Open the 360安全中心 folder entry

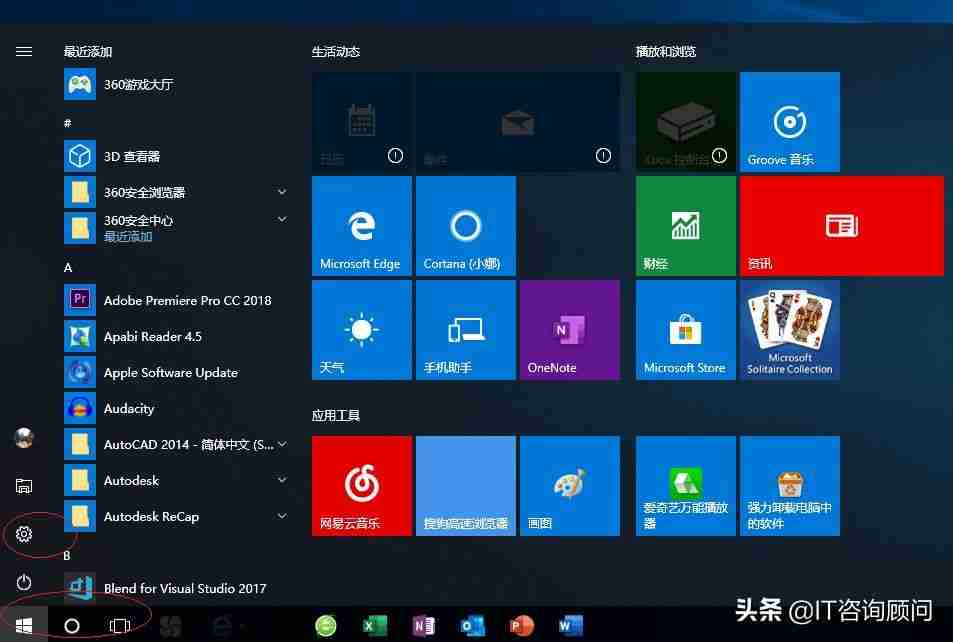[176, 228]
